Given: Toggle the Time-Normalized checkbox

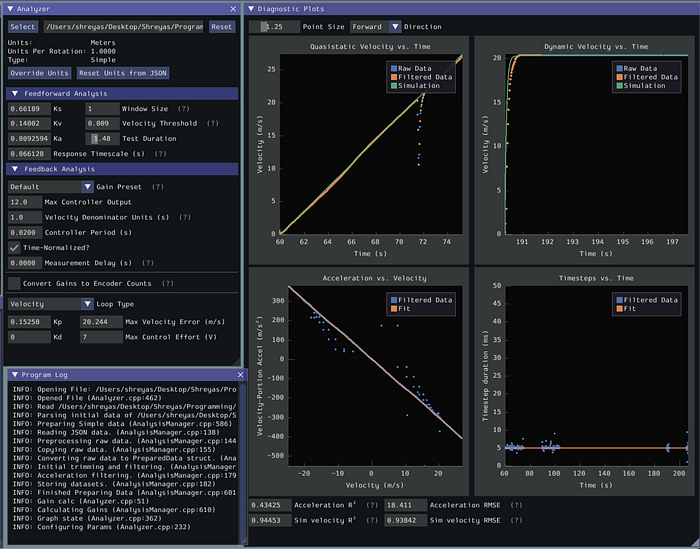Looking at the screenshot, I should pos(14,248).
